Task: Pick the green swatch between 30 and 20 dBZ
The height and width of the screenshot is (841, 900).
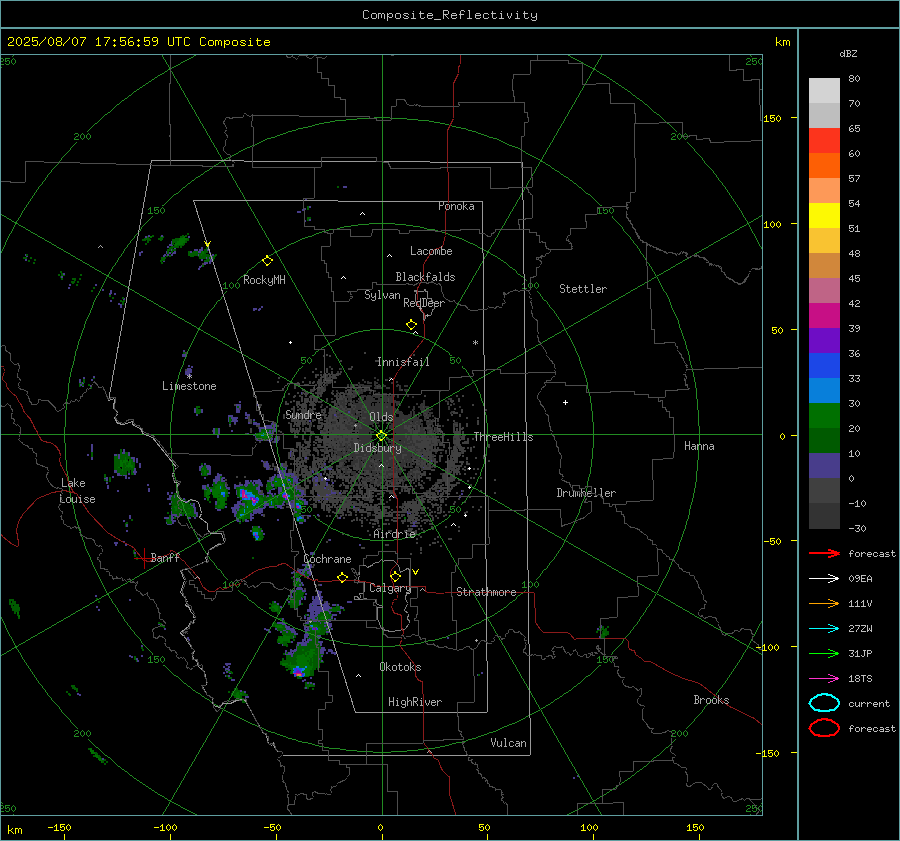Action: [x=824, y=416]
